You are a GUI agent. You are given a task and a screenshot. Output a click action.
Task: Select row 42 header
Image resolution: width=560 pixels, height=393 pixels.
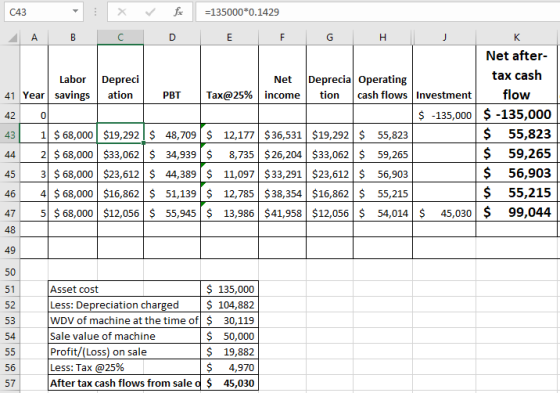[10, 115]
